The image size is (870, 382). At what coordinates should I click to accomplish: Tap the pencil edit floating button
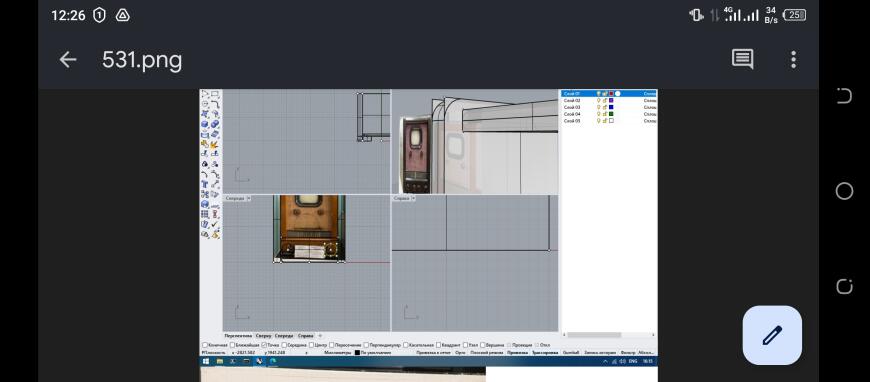click(772, 335)
